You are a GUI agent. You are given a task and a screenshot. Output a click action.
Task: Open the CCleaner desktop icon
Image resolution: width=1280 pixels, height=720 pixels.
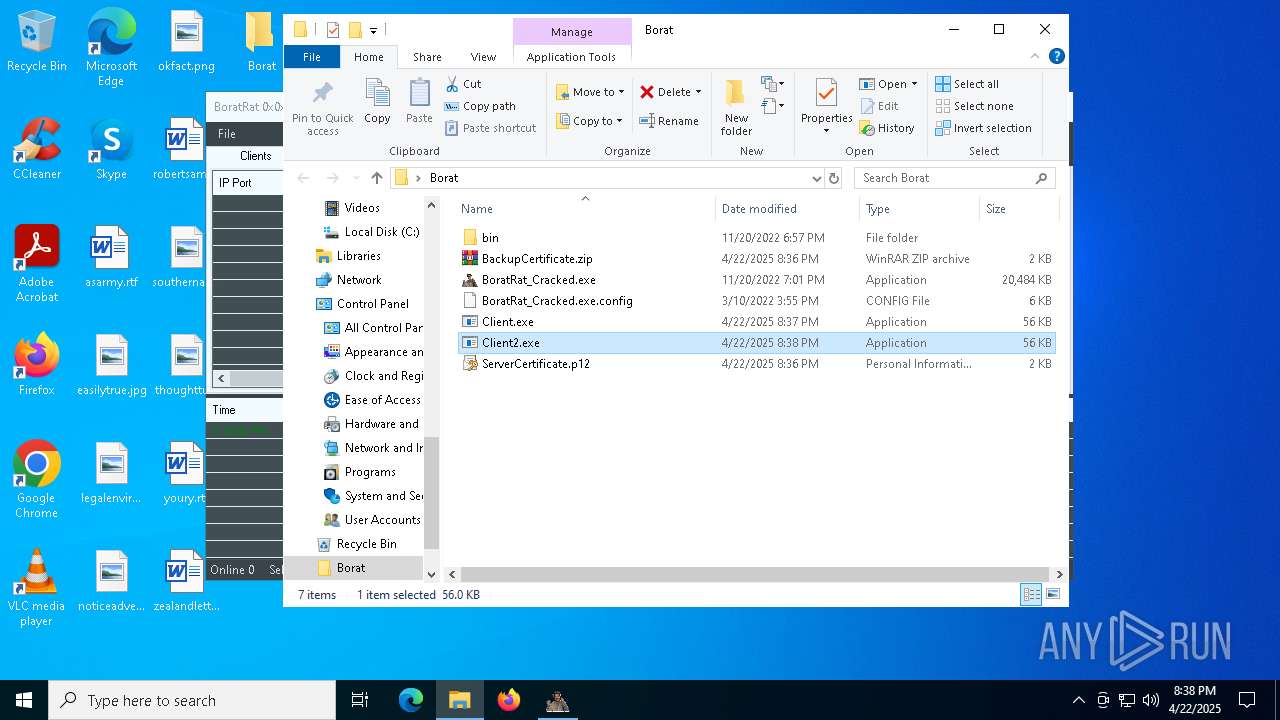coord(37,149)
